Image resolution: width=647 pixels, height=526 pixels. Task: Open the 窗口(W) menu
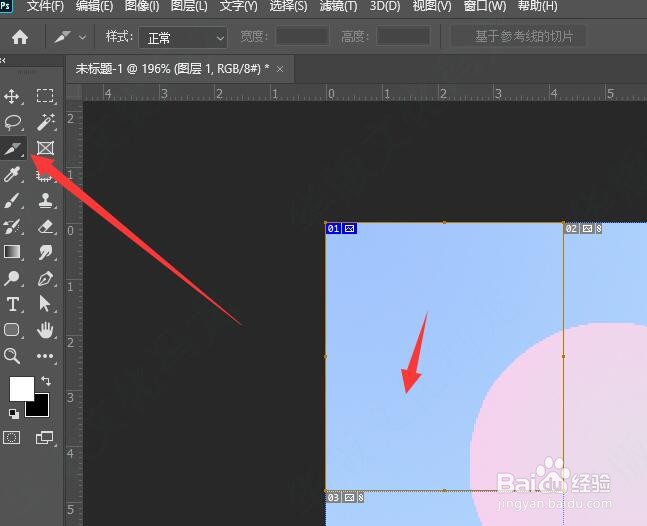tap(485, 7)
